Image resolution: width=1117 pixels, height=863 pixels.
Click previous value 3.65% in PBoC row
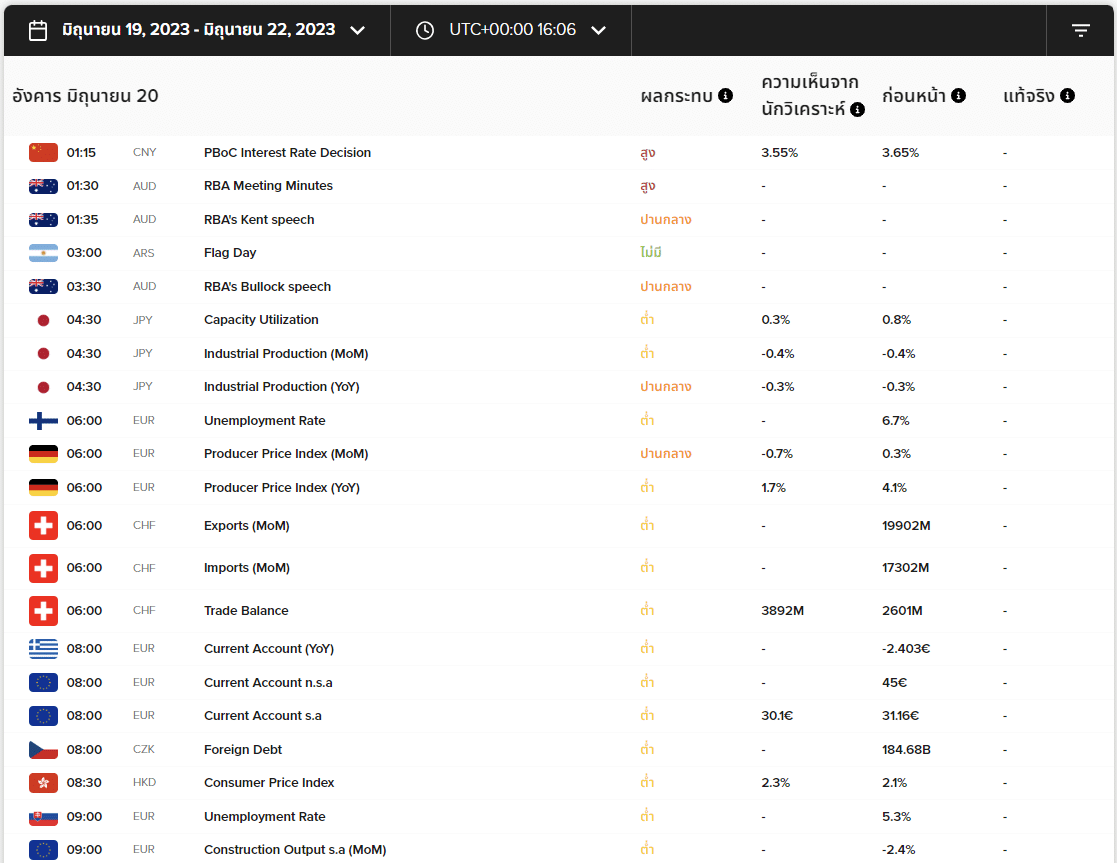point(900,153)
